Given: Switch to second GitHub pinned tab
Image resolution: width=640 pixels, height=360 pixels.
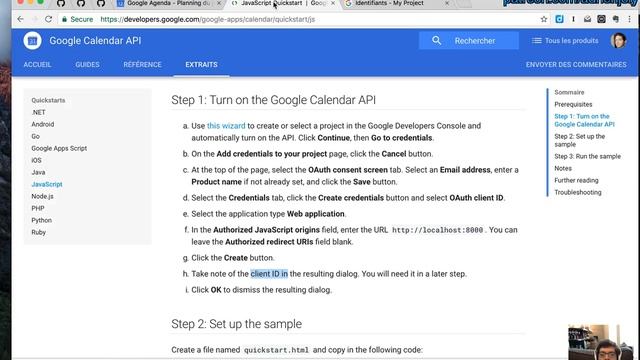Looking at the screenshot, I should [81, 3].
